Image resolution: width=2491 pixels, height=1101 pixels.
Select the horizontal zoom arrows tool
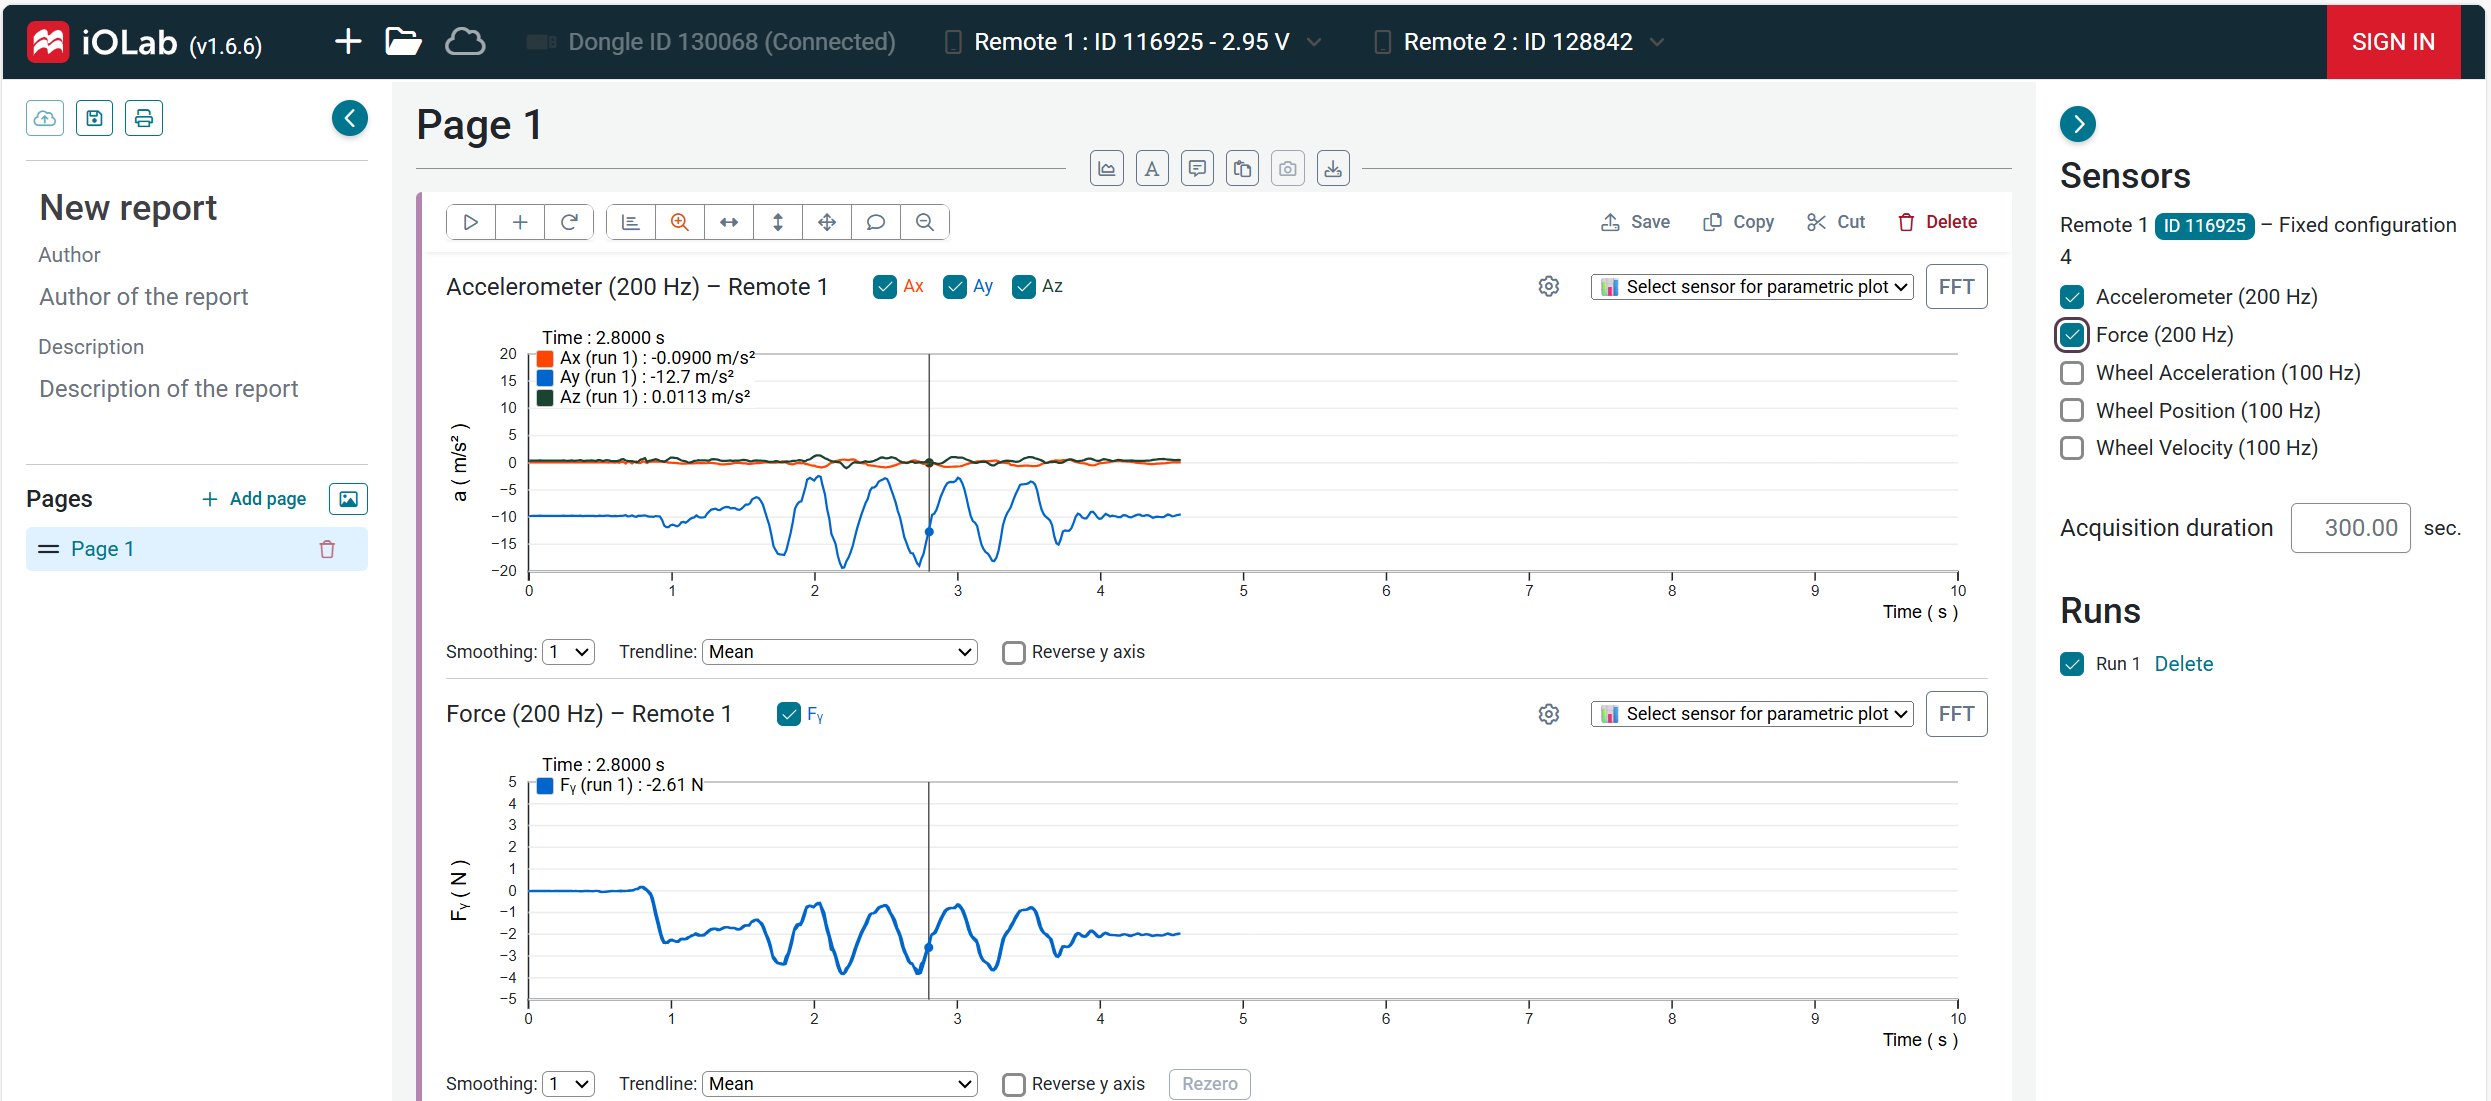click(729, 222)
